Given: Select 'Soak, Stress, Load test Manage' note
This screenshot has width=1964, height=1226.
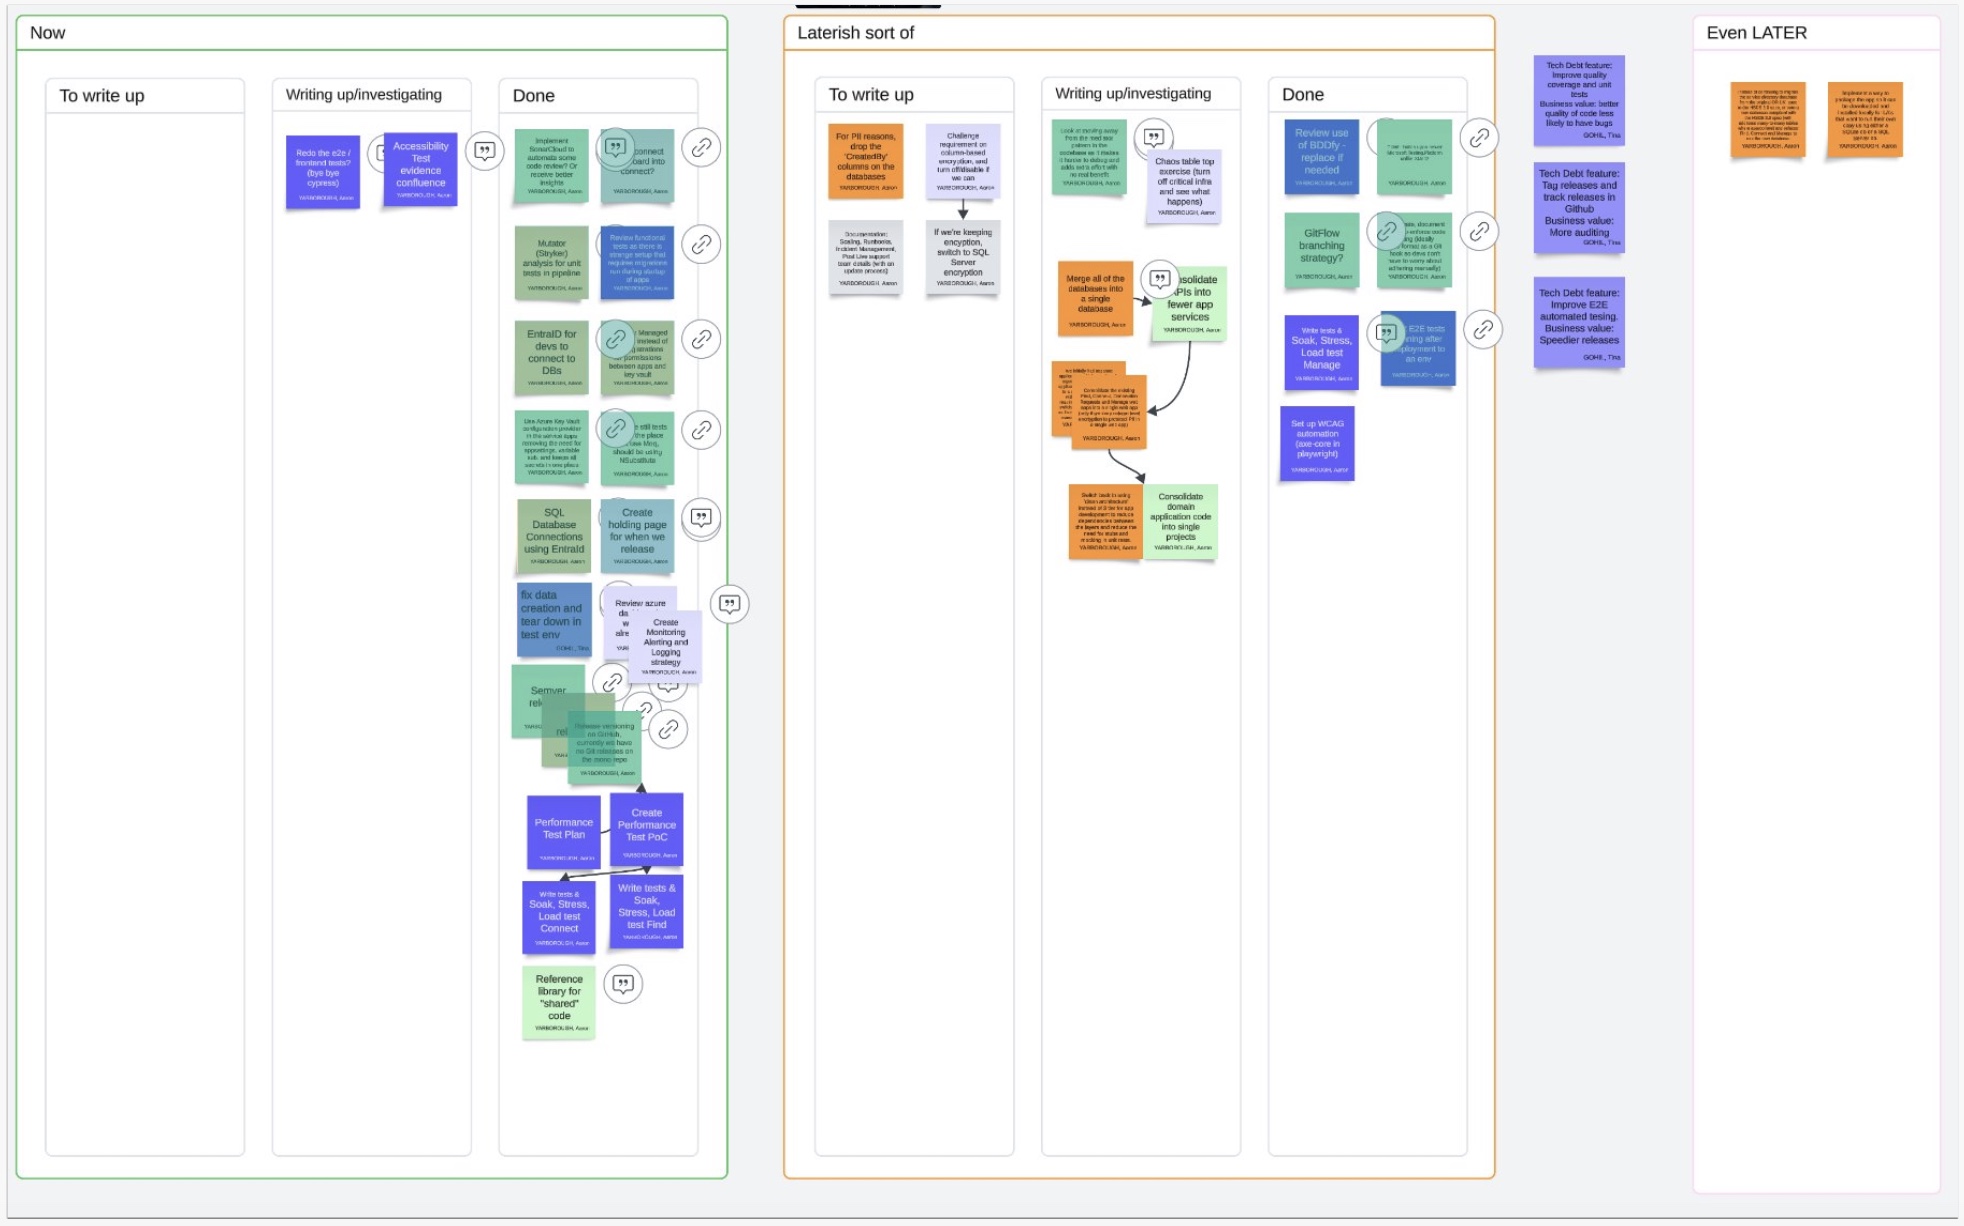Looking at the screenshot, I should (x=1322, y=352).
